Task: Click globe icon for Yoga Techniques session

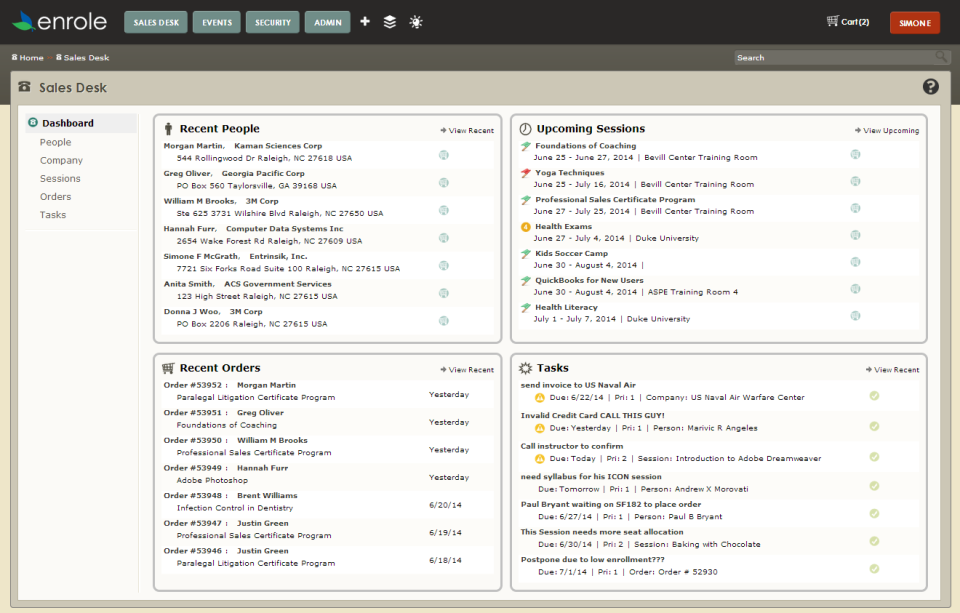Action: 855,181
